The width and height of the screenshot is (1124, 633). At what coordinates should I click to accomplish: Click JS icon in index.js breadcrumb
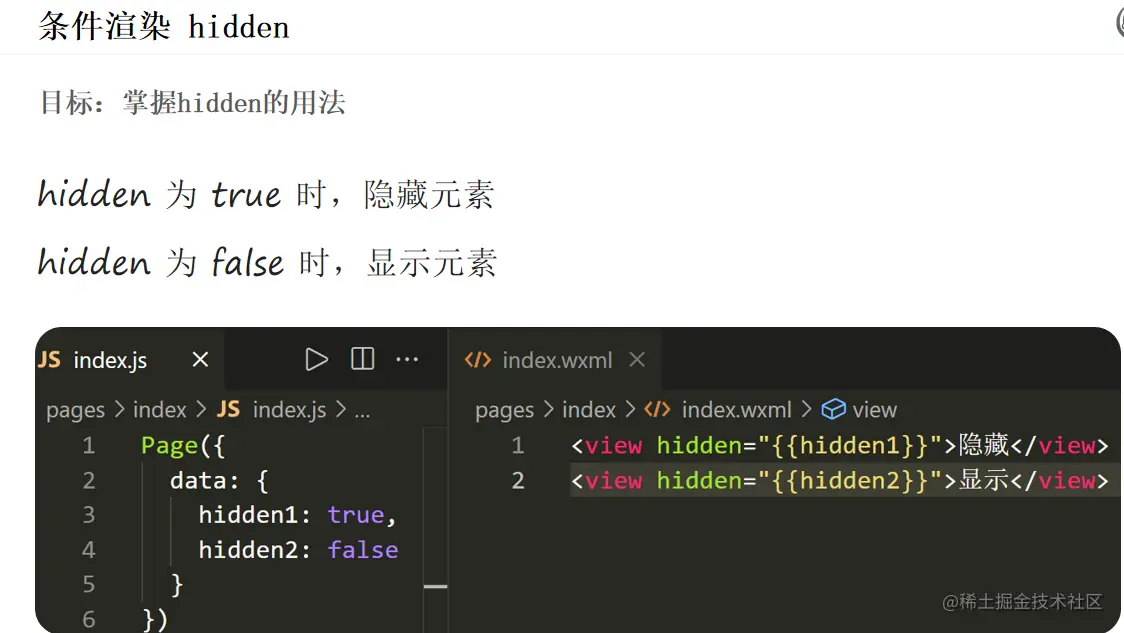(x=228, y=410)
